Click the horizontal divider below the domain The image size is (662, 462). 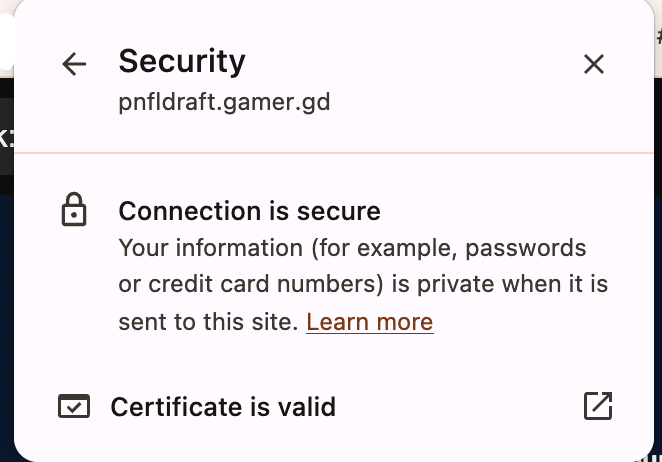[x=330, y=153]
